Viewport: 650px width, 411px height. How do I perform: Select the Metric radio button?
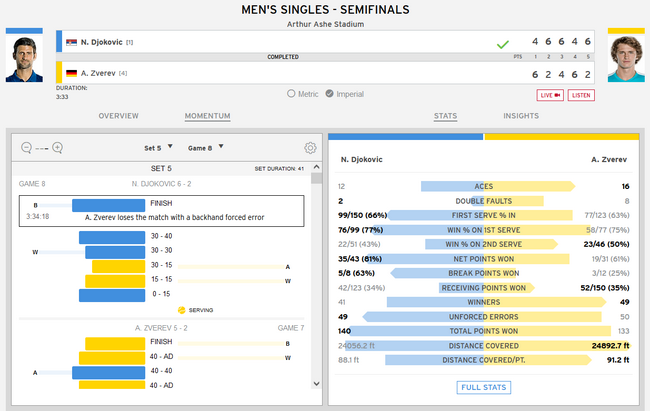tap(291, 94)
